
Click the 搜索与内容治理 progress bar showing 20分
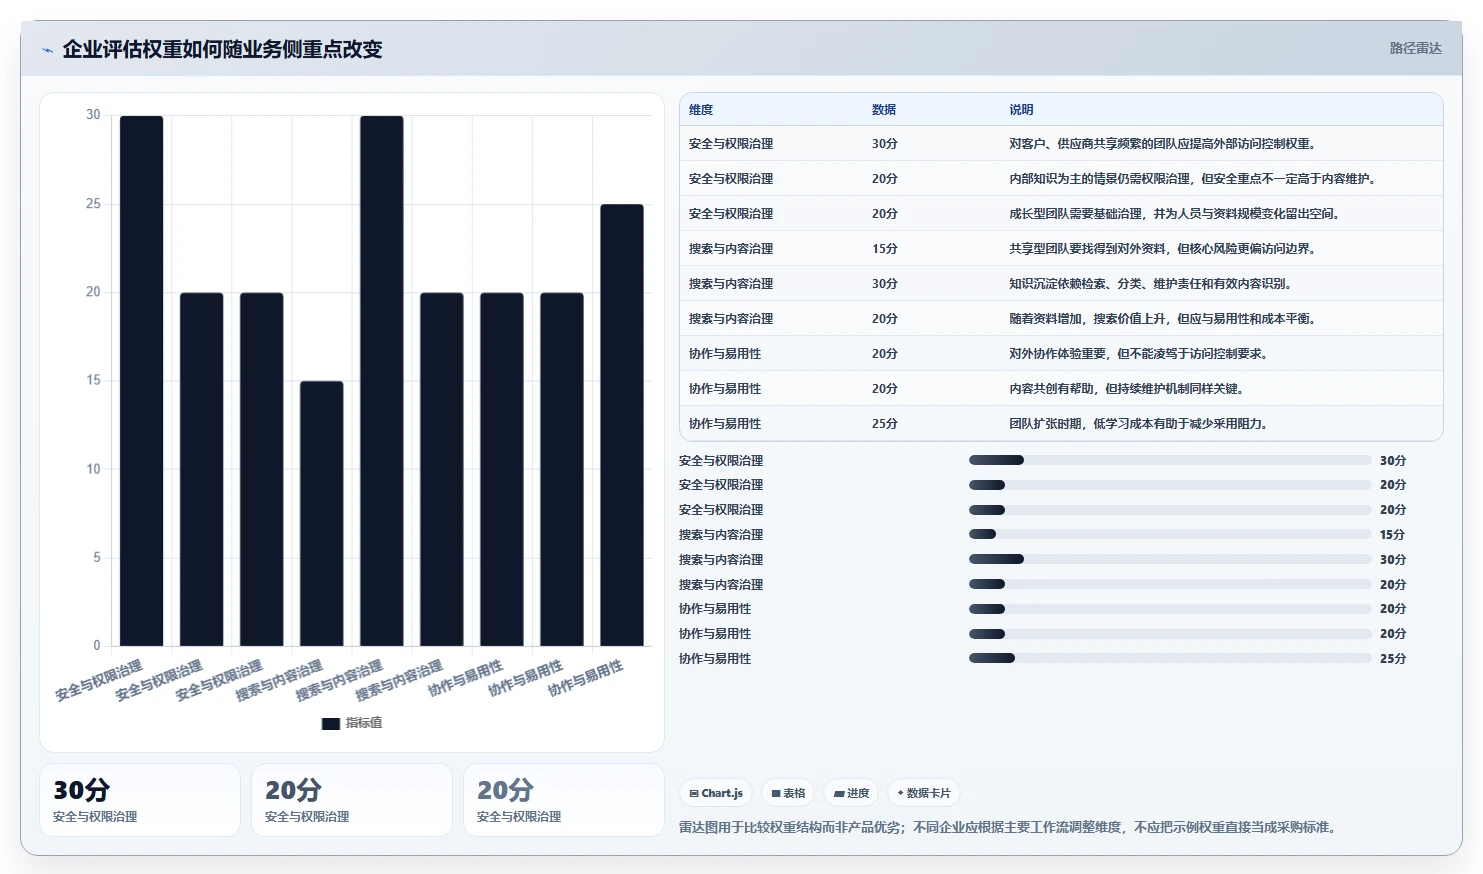coord(1170,584)
